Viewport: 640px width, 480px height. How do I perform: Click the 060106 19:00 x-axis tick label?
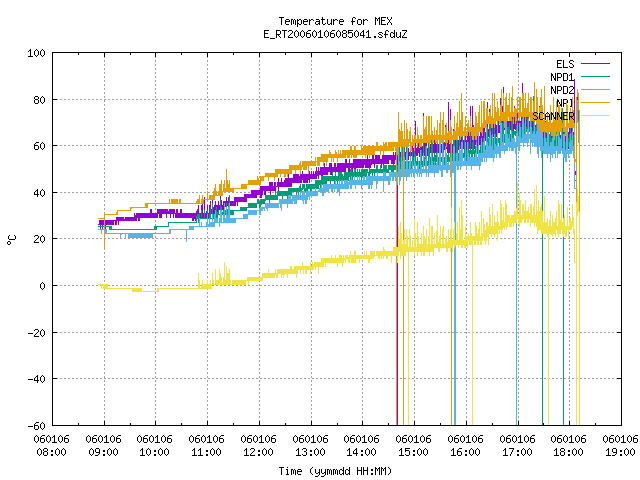620,446
